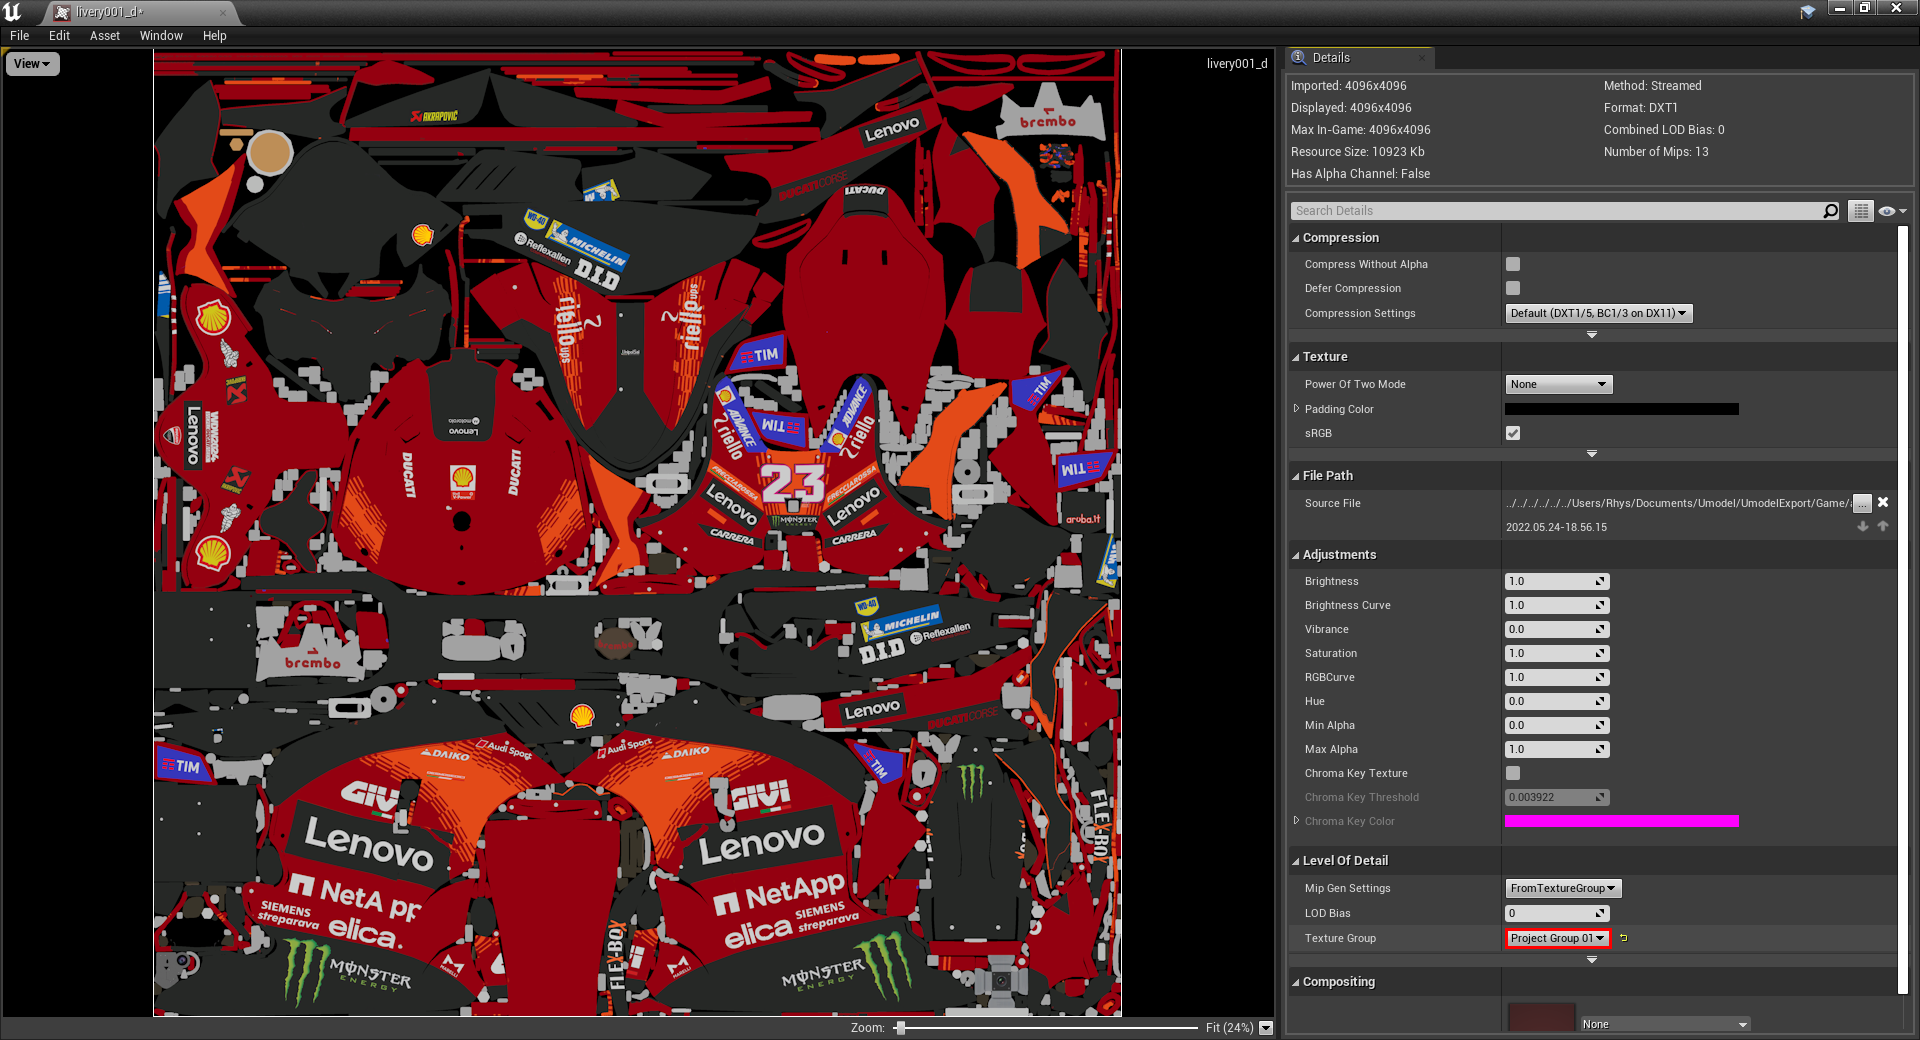Image resolution: width=1920 pixels, height=1040 pixels.
Task: Browse for Source File with ellipsis button
Action: (1862, 503)
